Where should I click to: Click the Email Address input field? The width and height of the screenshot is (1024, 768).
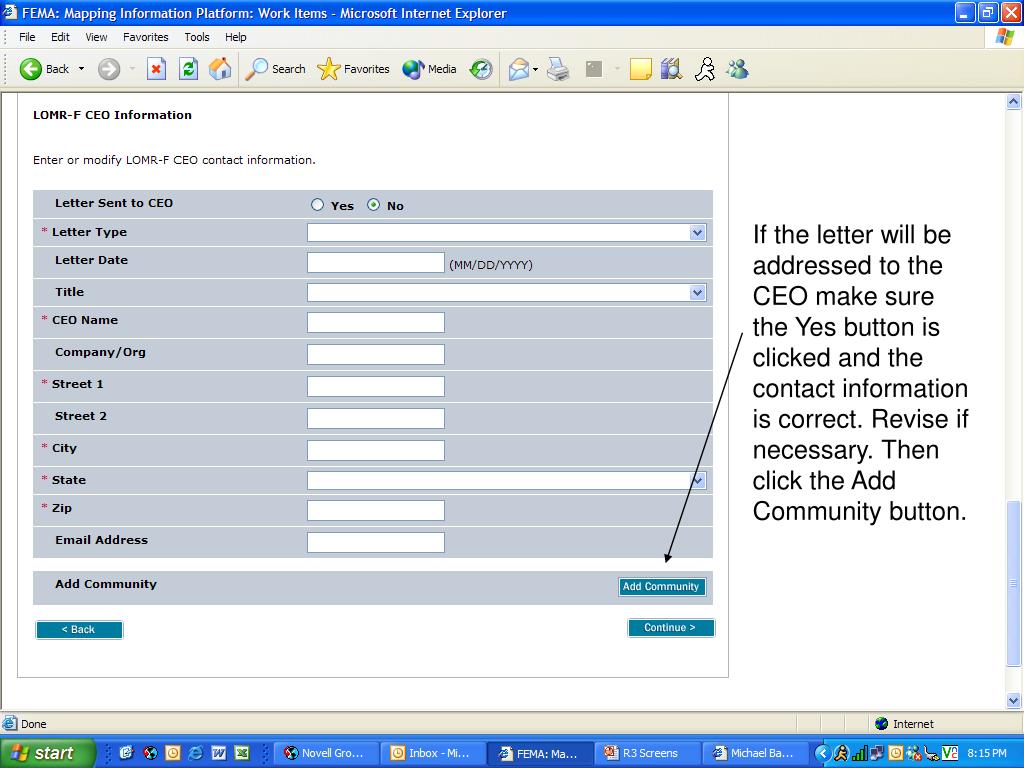click(x=376, y=542)
